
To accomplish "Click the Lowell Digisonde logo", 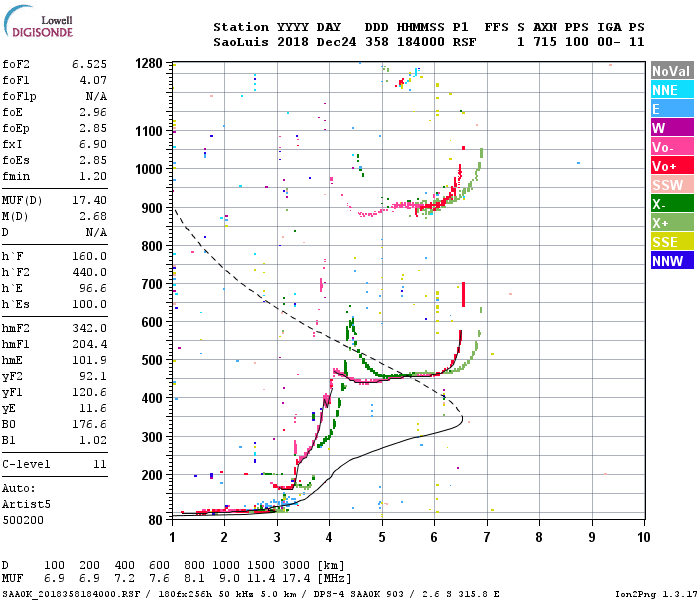I will point(38,21).
